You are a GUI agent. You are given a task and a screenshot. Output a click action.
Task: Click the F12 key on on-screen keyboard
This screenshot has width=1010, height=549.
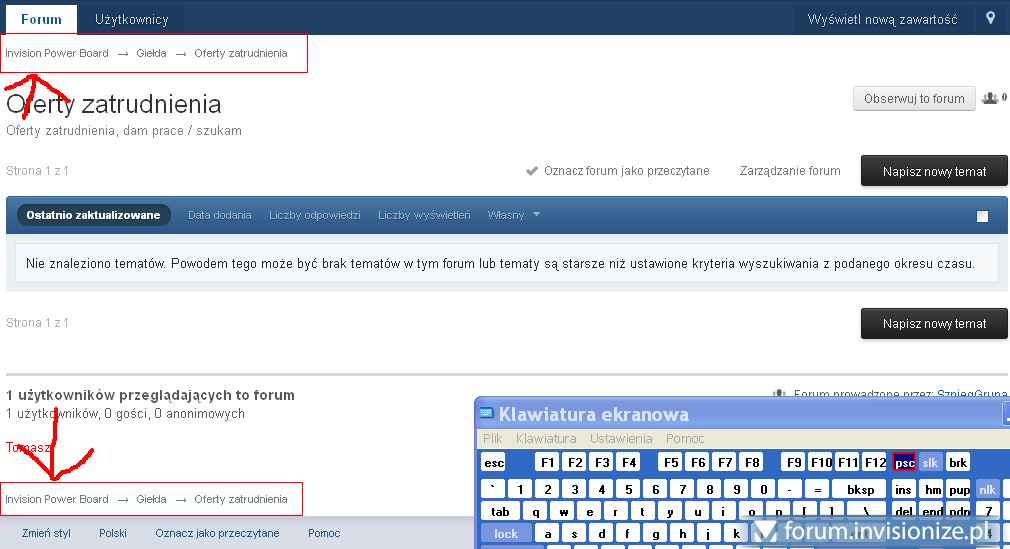[876, 463]
